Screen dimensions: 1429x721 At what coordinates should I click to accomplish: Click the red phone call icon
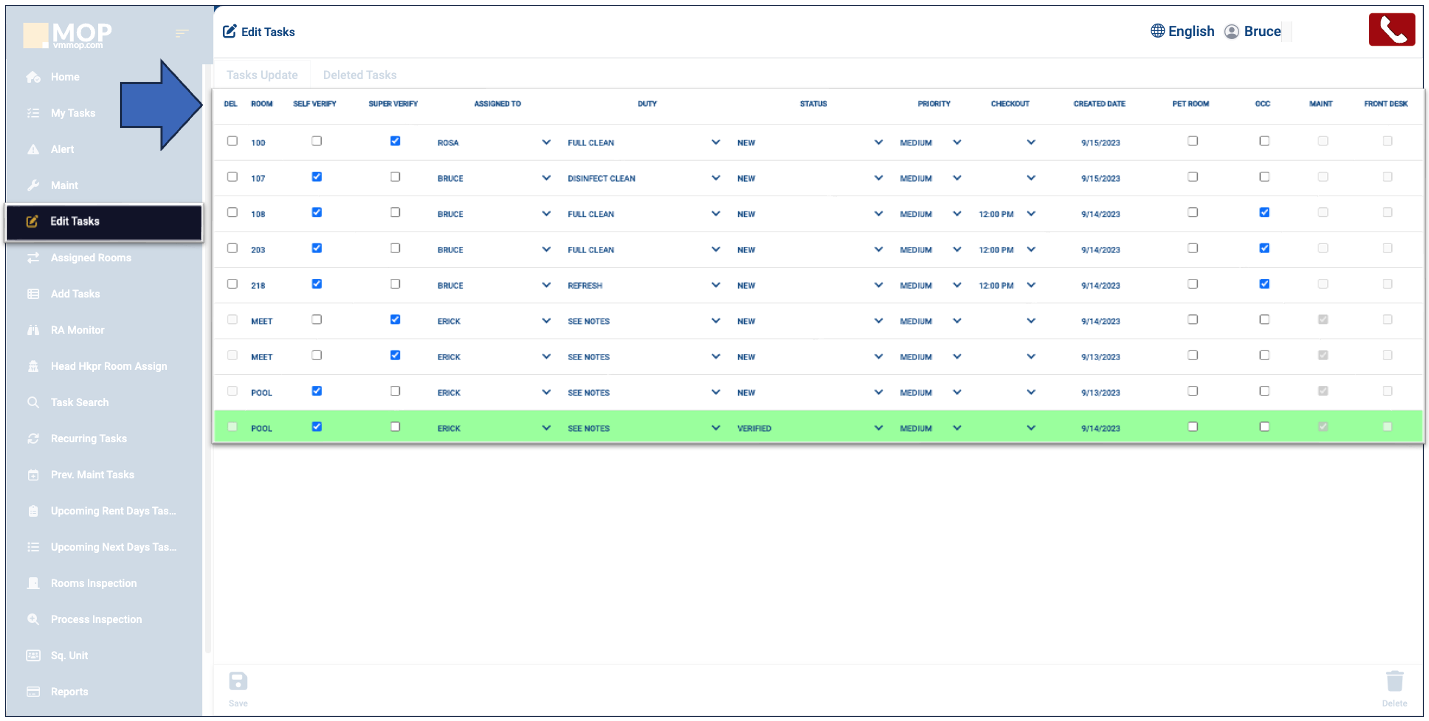[x=1391, y=30]
